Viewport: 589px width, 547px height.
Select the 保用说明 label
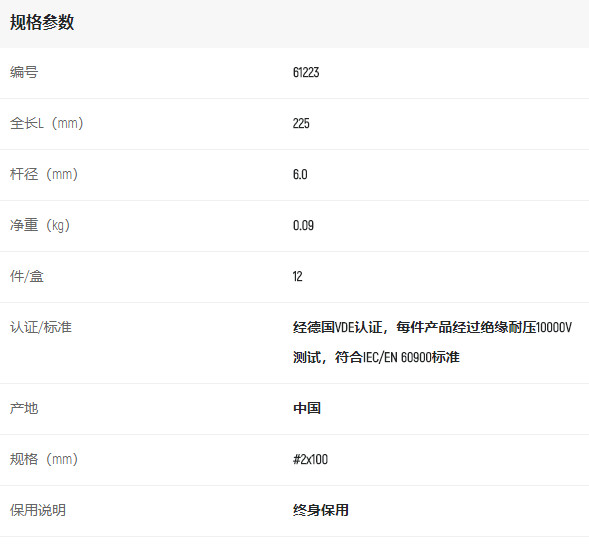[x=38, y=510]
